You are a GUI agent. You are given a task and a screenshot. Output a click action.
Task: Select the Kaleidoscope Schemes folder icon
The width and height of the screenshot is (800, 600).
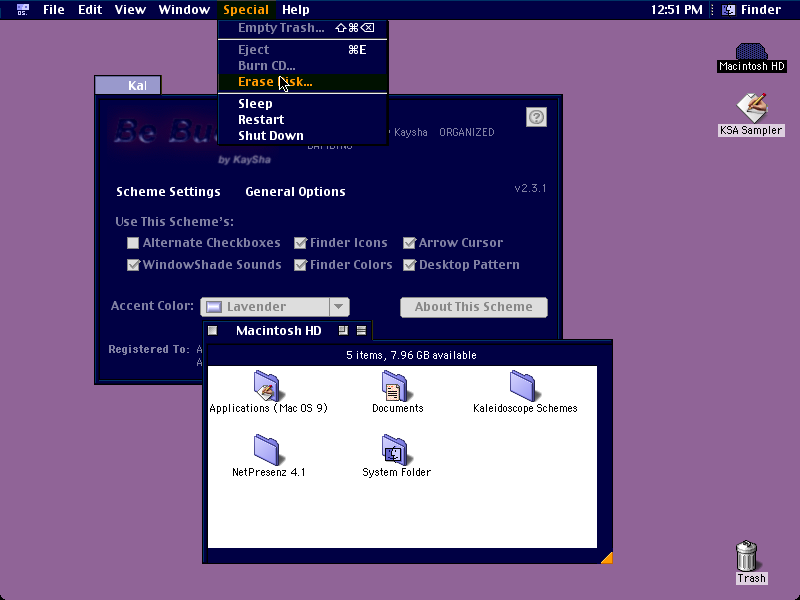pyautogui.click(x=522, y=386)
